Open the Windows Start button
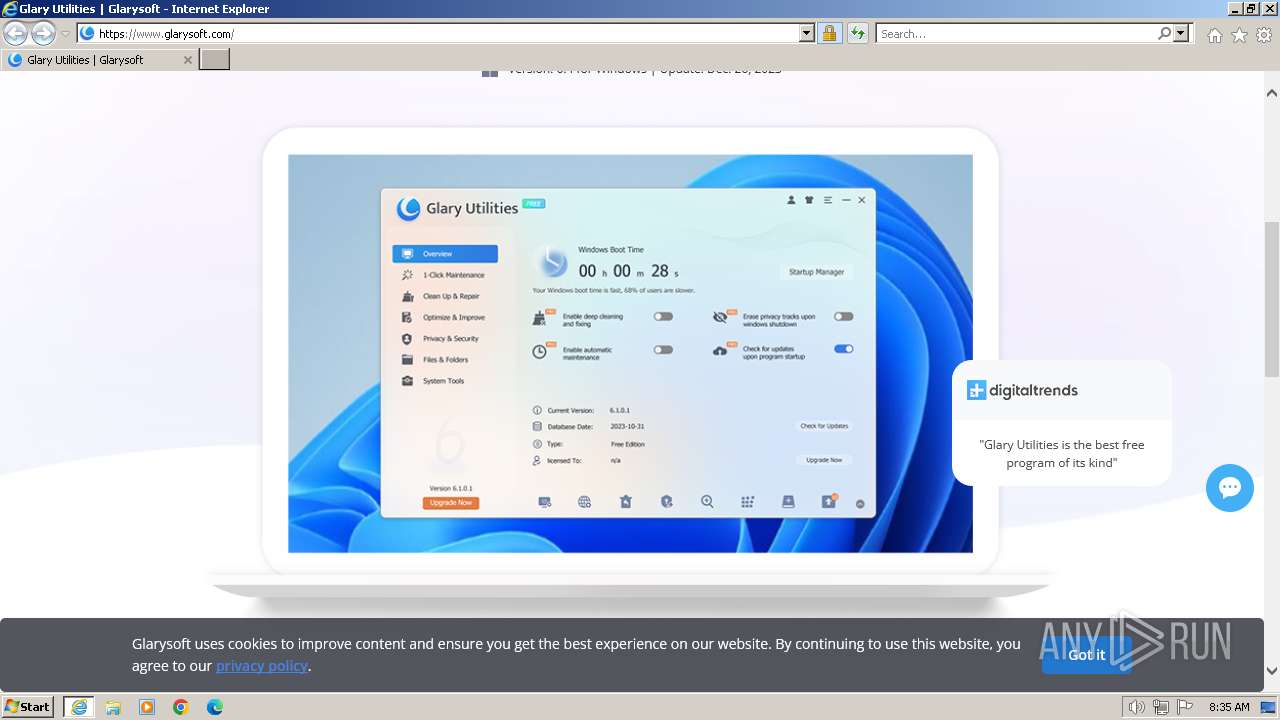 27,707
